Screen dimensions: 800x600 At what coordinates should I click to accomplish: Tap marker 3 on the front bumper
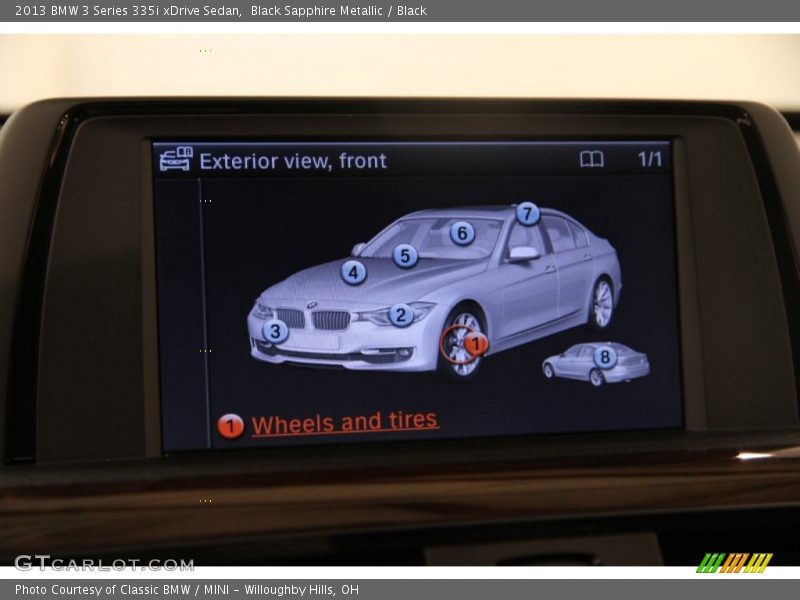275,331
